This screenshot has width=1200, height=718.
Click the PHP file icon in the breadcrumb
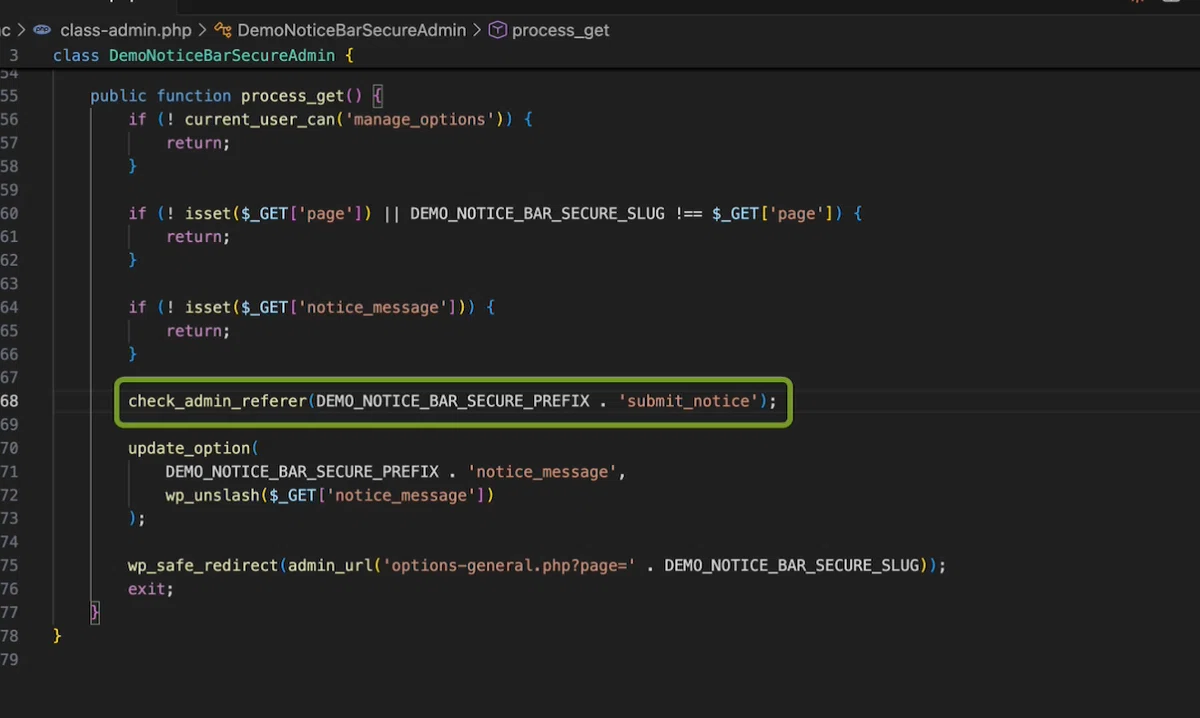click(x=42, y=30)
